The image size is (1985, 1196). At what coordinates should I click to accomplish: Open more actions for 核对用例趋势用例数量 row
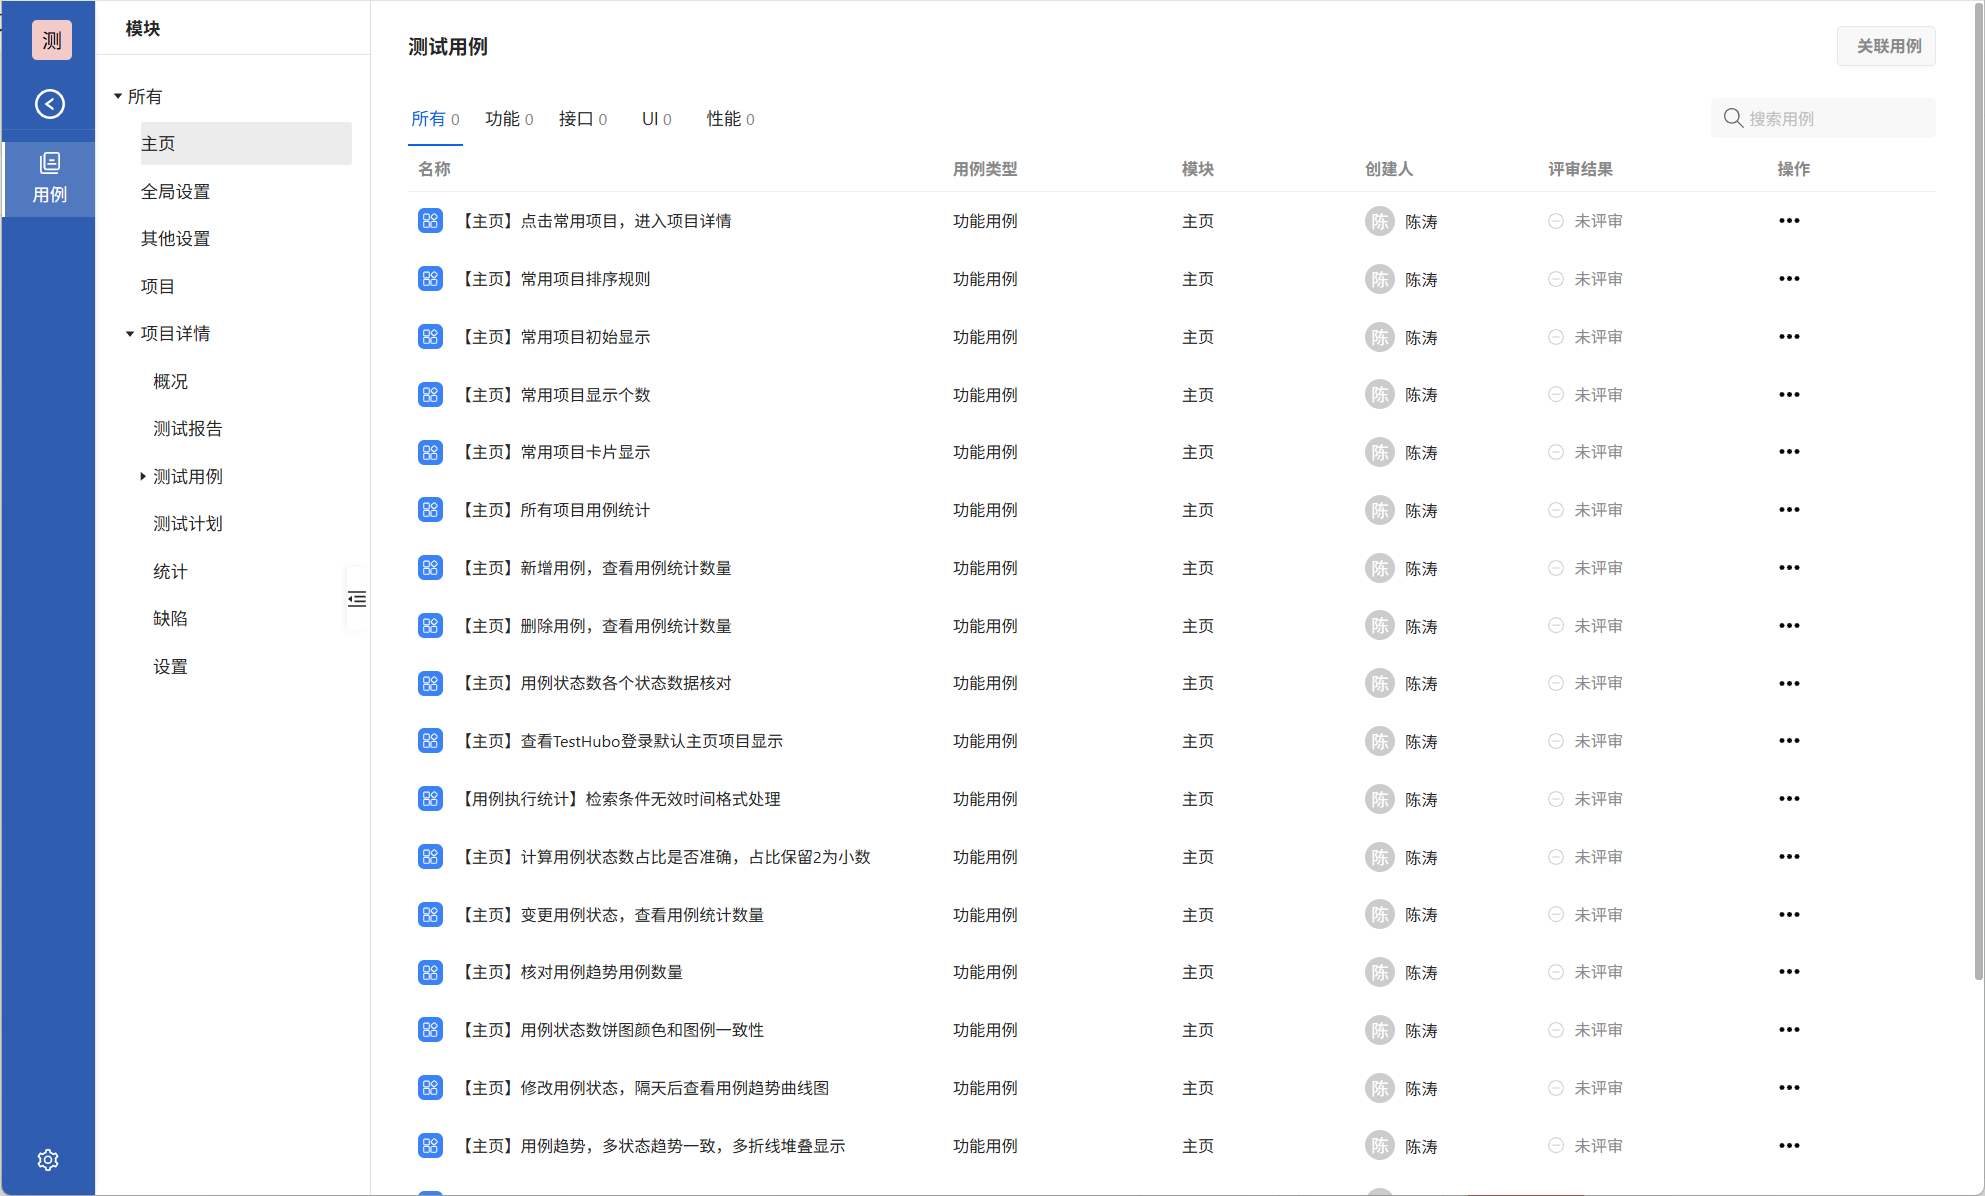click(x=1789, y=972)
